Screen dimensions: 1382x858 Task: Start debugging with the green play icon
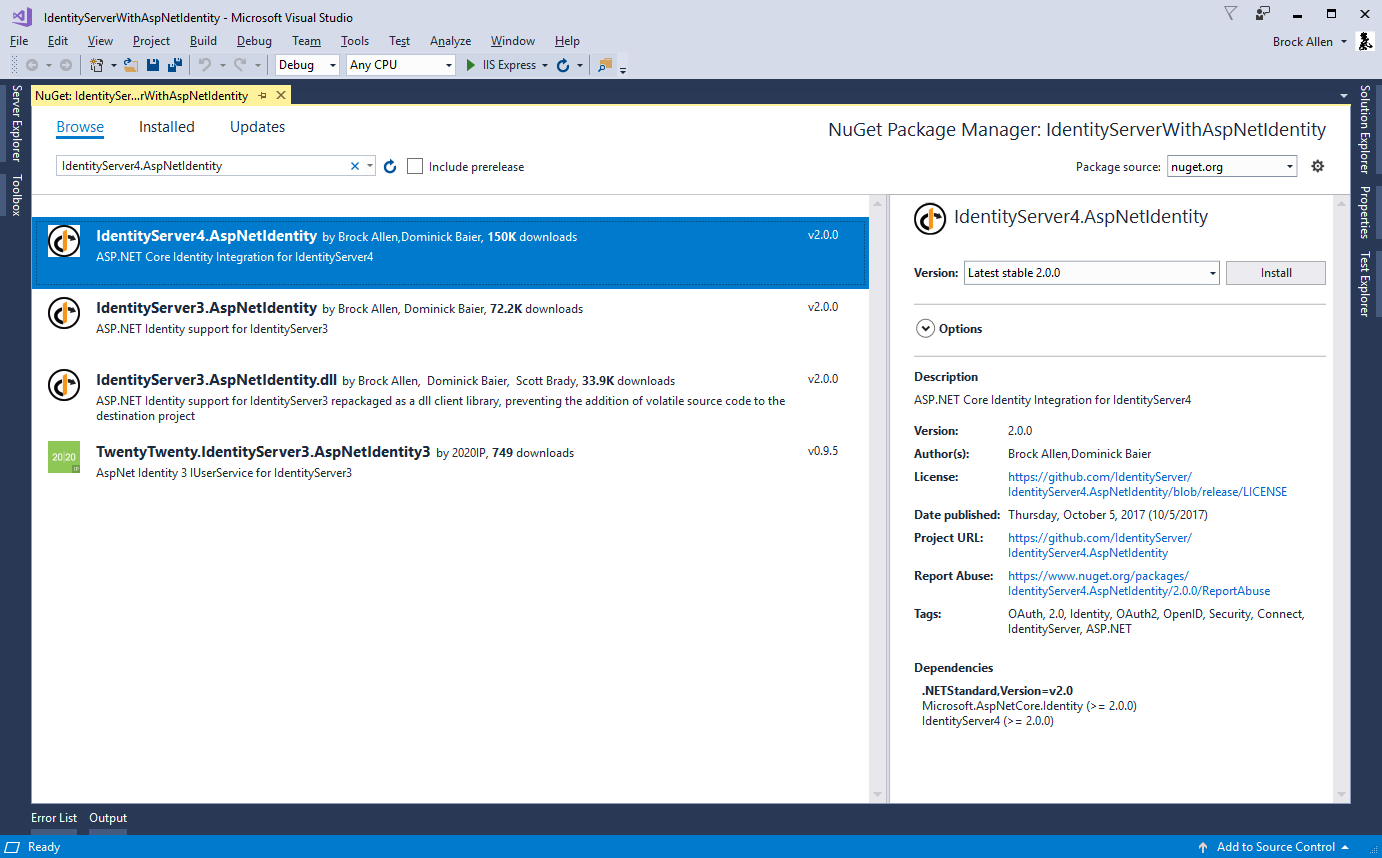(x=471, y=65)
